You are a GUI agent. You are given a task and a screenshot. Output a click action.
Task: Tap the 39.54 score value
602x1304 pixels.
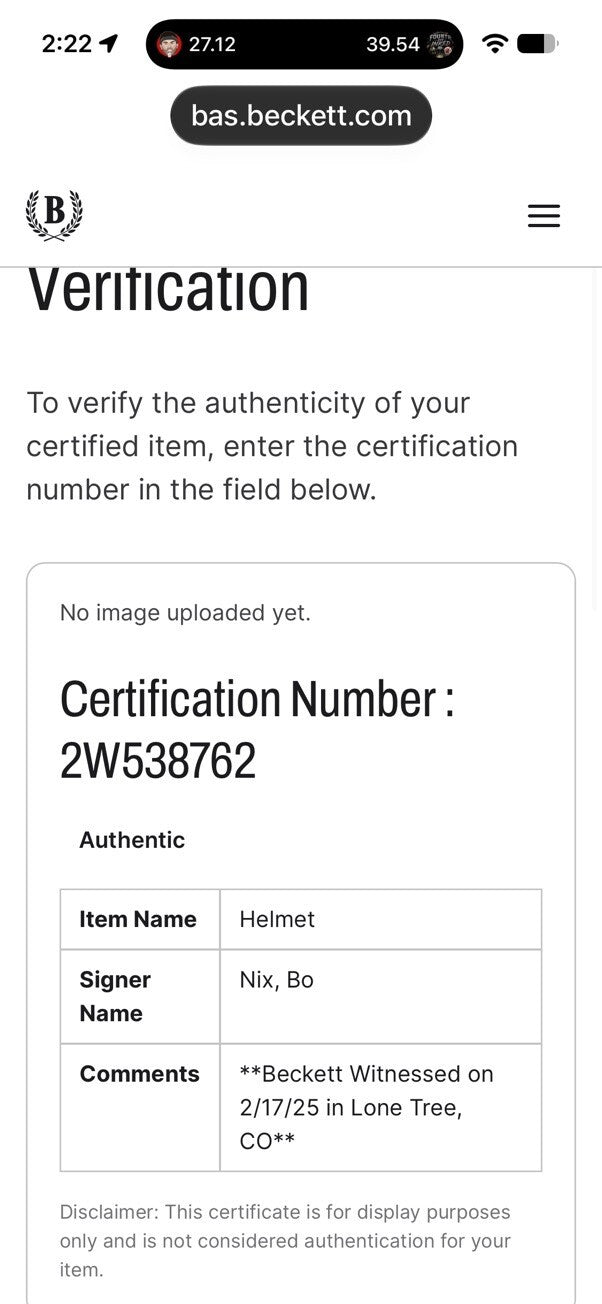(x=393, y=44)
